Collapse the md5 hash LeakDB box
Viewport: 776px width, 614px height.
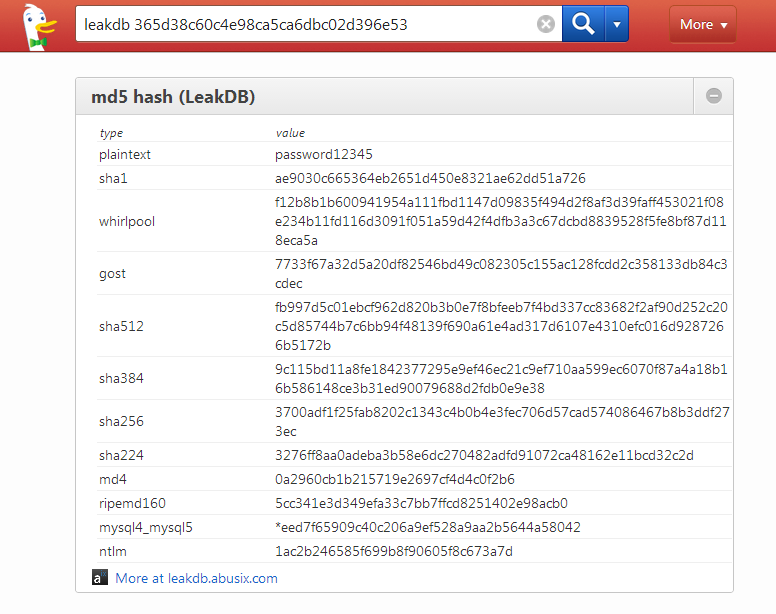coord(713,96)
